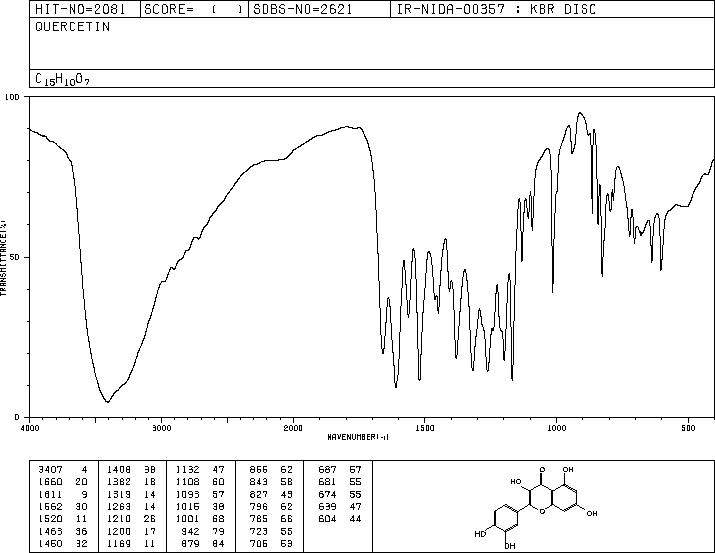Click the 0 transmittance axis label
Viewport: 715px width, 553px height.
point(17,417)
